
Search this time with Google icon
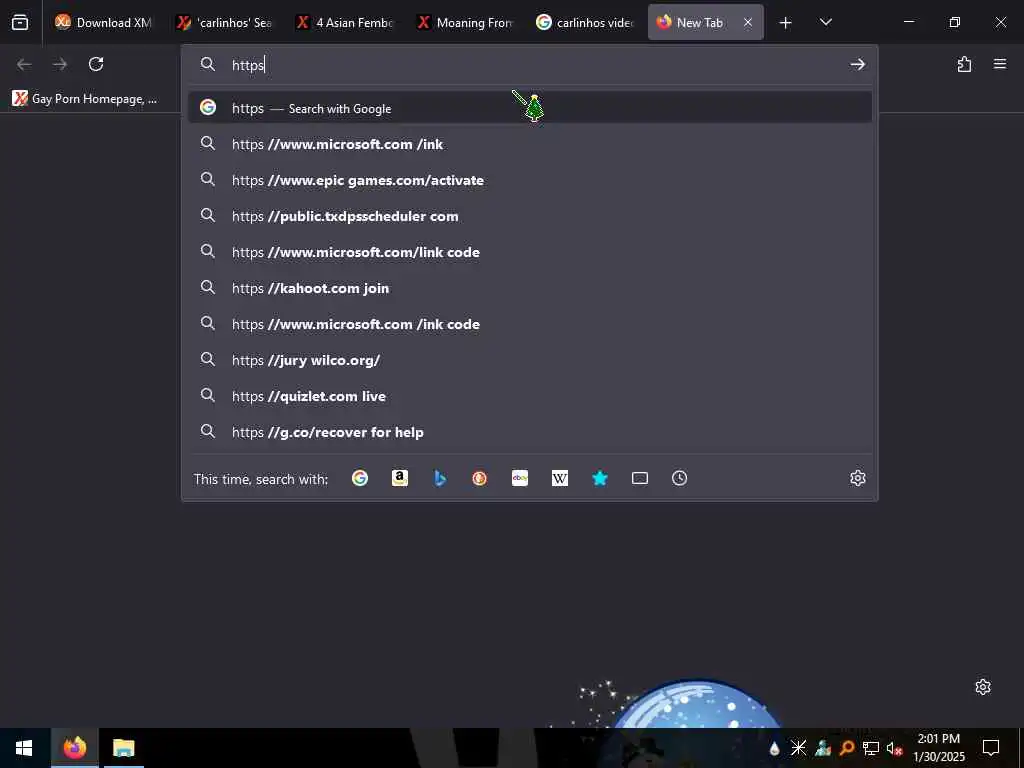click(360, 478)
